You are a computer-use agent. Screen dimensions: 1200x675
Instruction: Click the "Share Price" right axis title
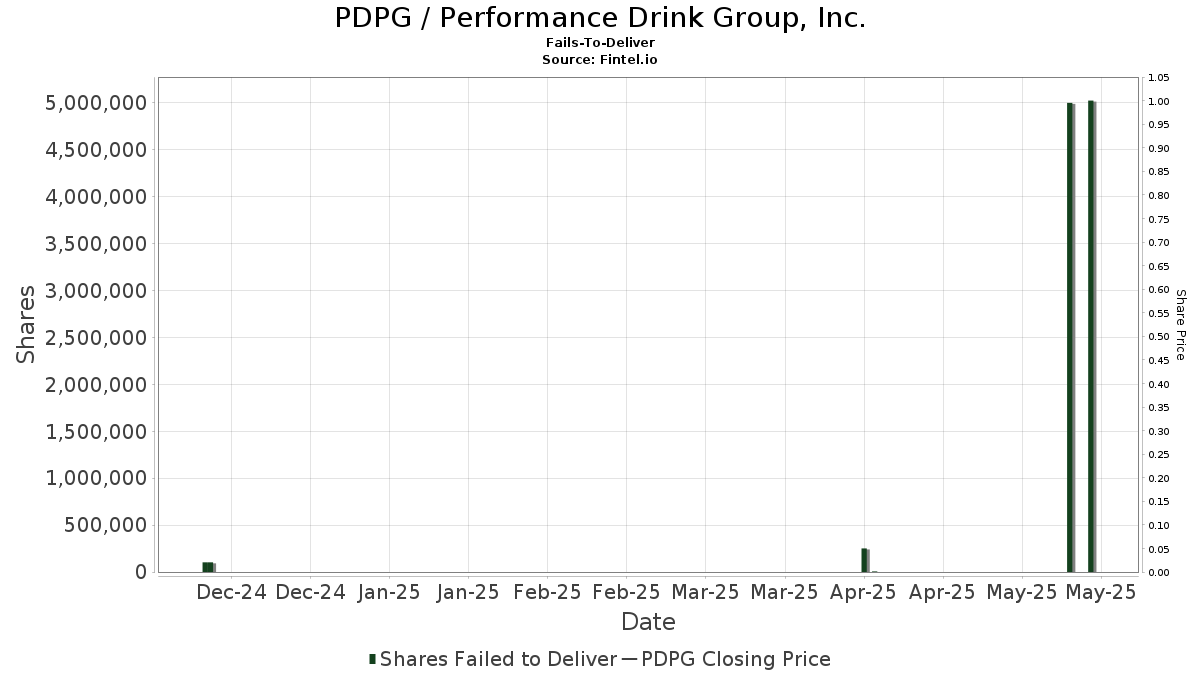(x=1180, y=324)
